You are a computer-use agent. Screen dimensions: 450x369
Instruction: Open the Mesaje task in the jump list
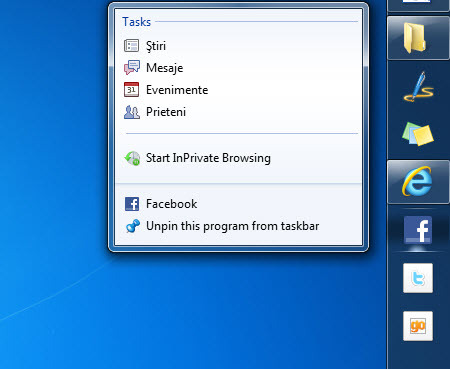pos(238,68)
